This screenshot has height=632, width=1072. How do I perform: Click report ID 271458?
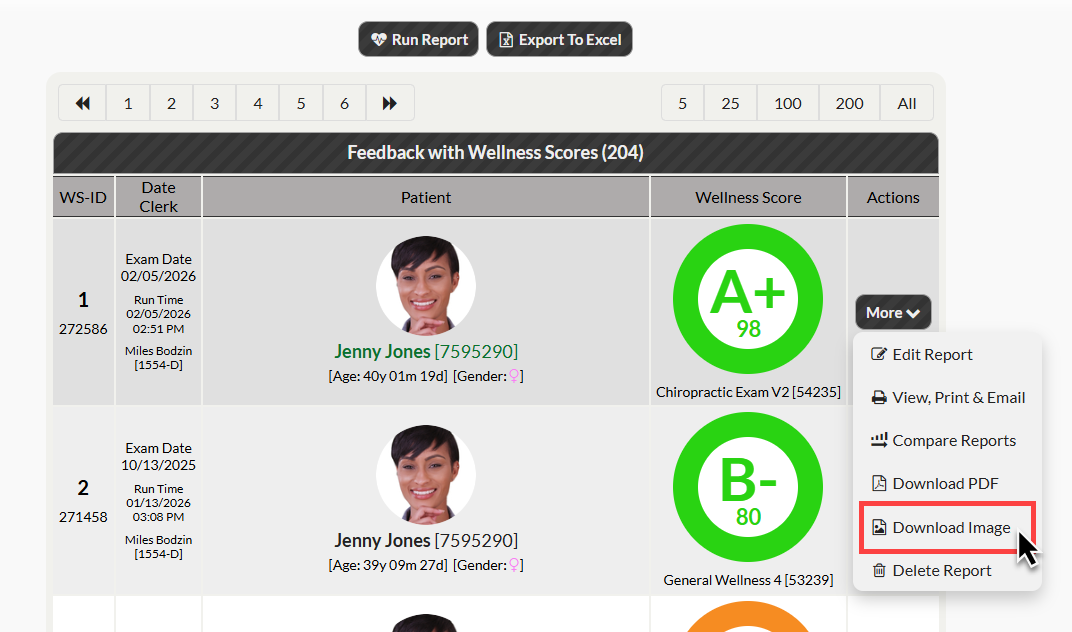(x=83, y=517)
